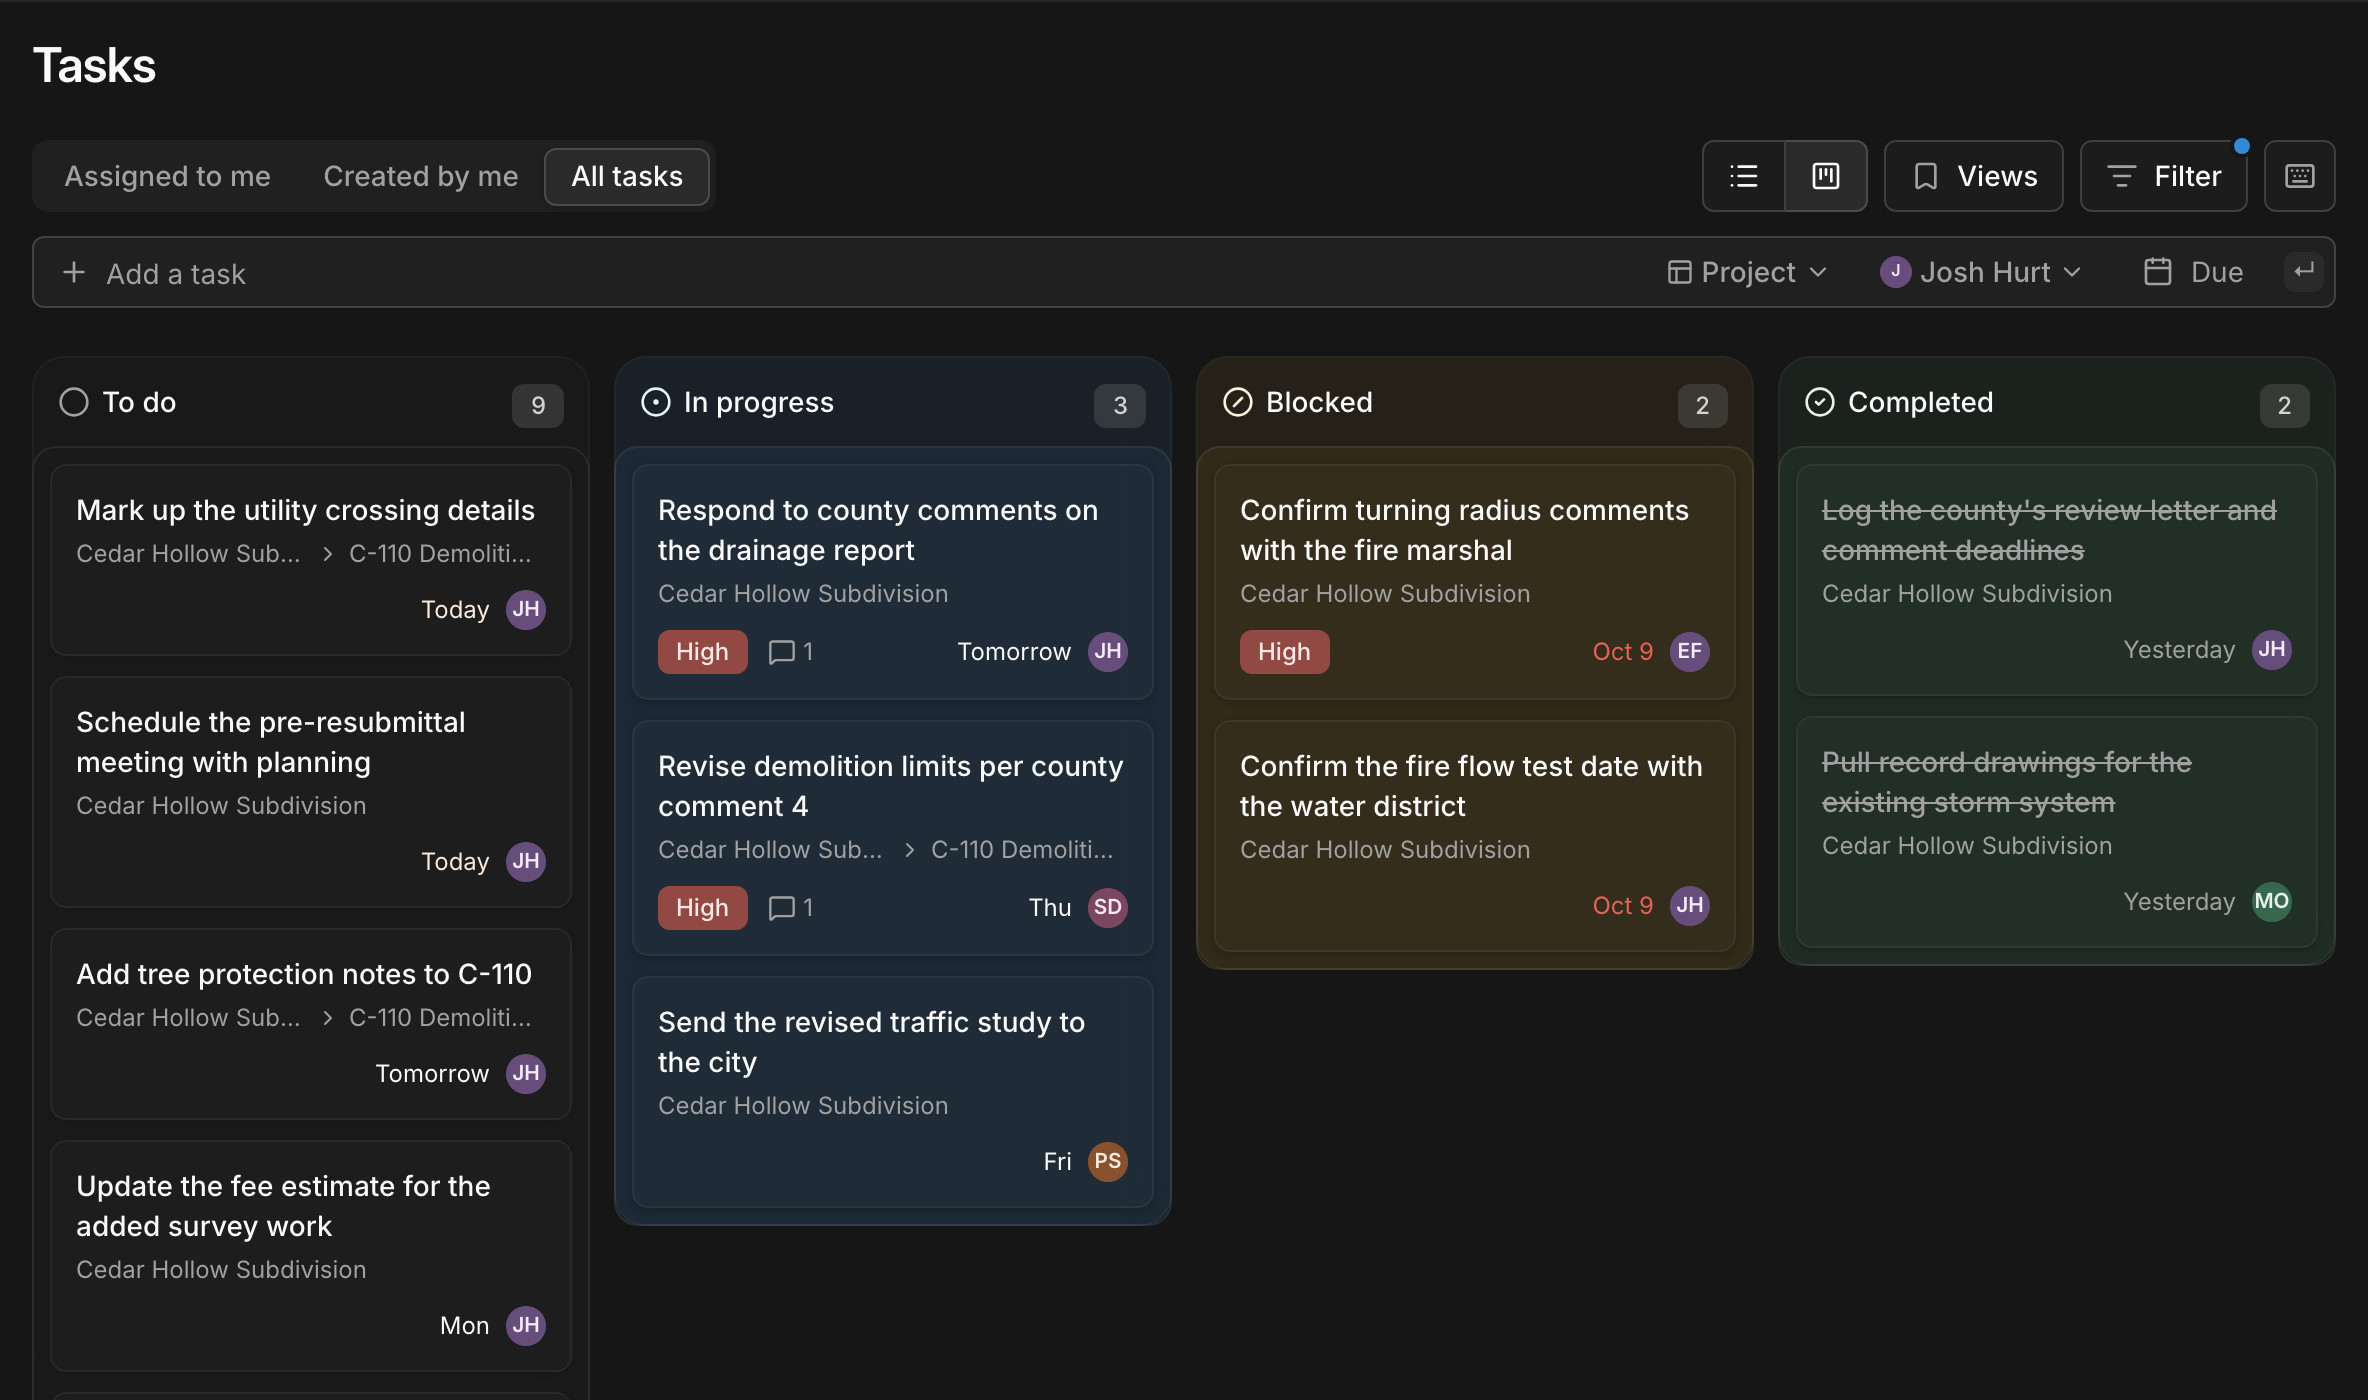Image resolution: width=2368 pixels, height=1400 pixels.
Task: Click C-110 breadcrumb on Revise demolition task
Action: tap(1022, 850)
